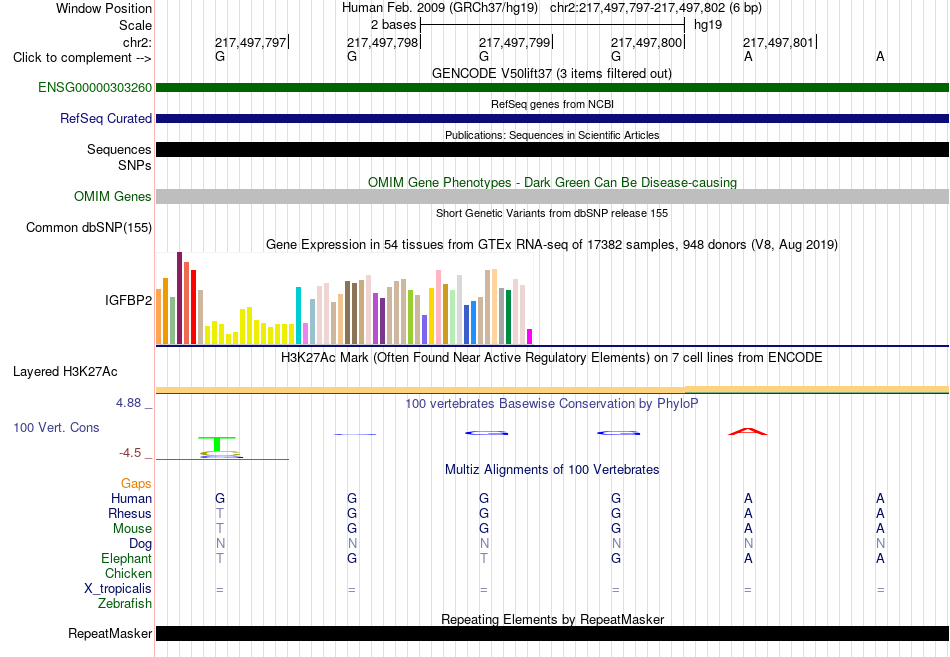Click the "Click to complement -->" label
Viewport: 950px width, 657px height.
click(x=82, y=58)
